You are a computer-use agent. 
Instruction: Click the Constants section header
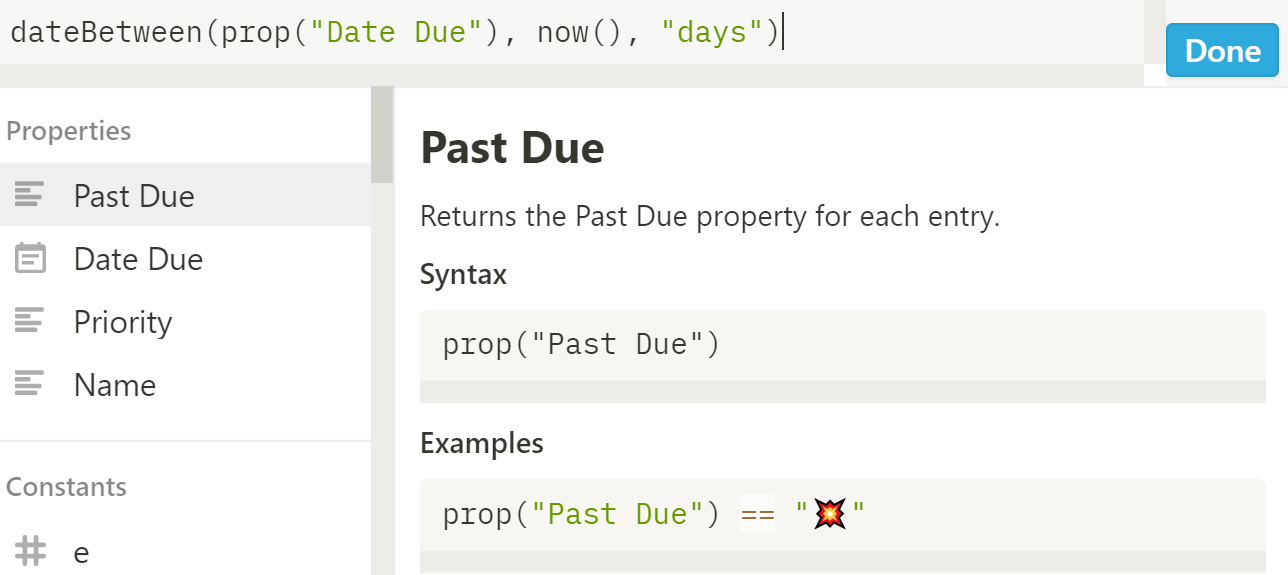pyautogui.click(x=66, y=487)
